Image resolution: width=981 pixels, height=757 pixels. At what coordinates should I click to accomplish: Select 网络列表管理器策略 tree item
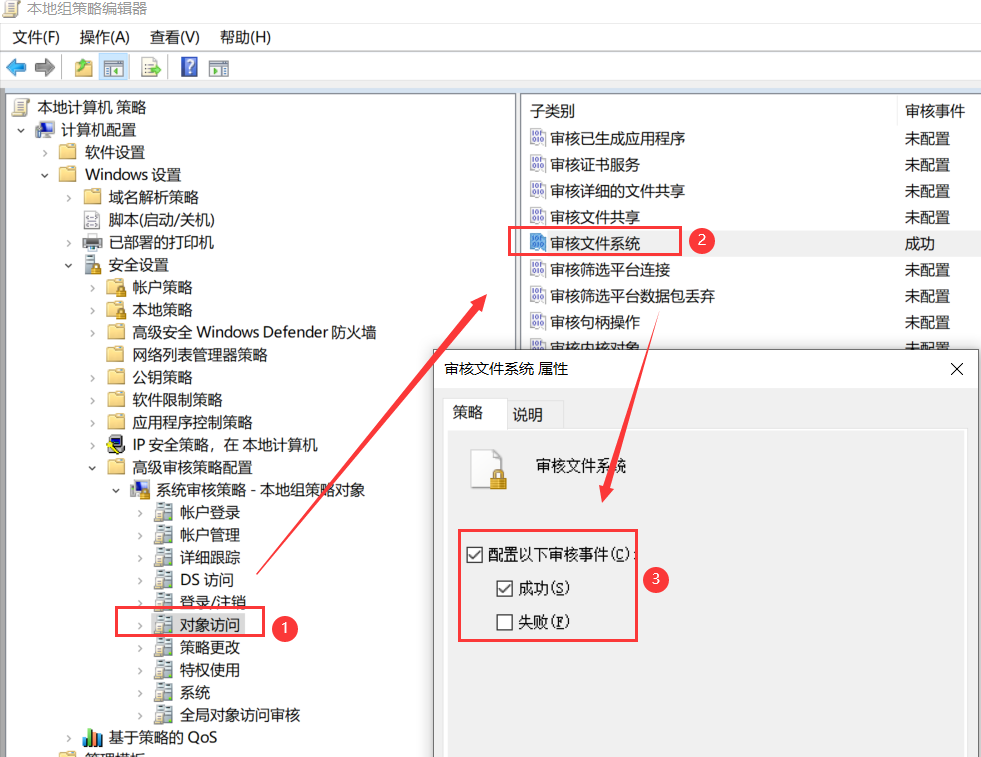(x=200, y=355)
